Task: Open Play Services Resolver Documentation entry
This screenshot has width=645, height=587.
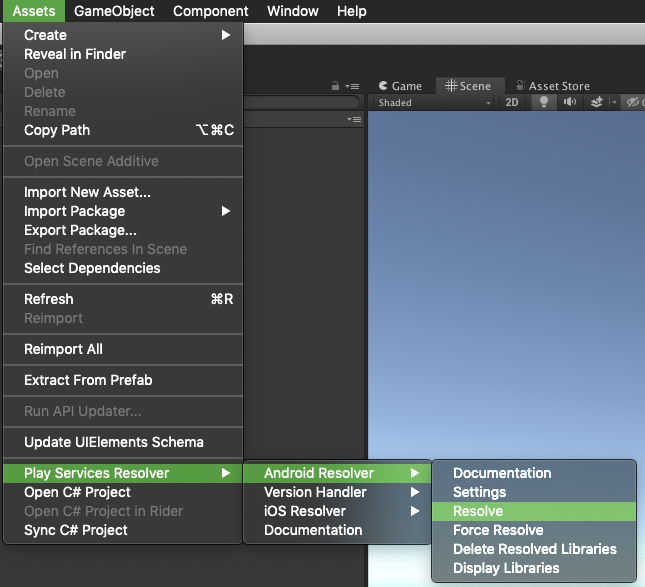Action: pos(337,530)
